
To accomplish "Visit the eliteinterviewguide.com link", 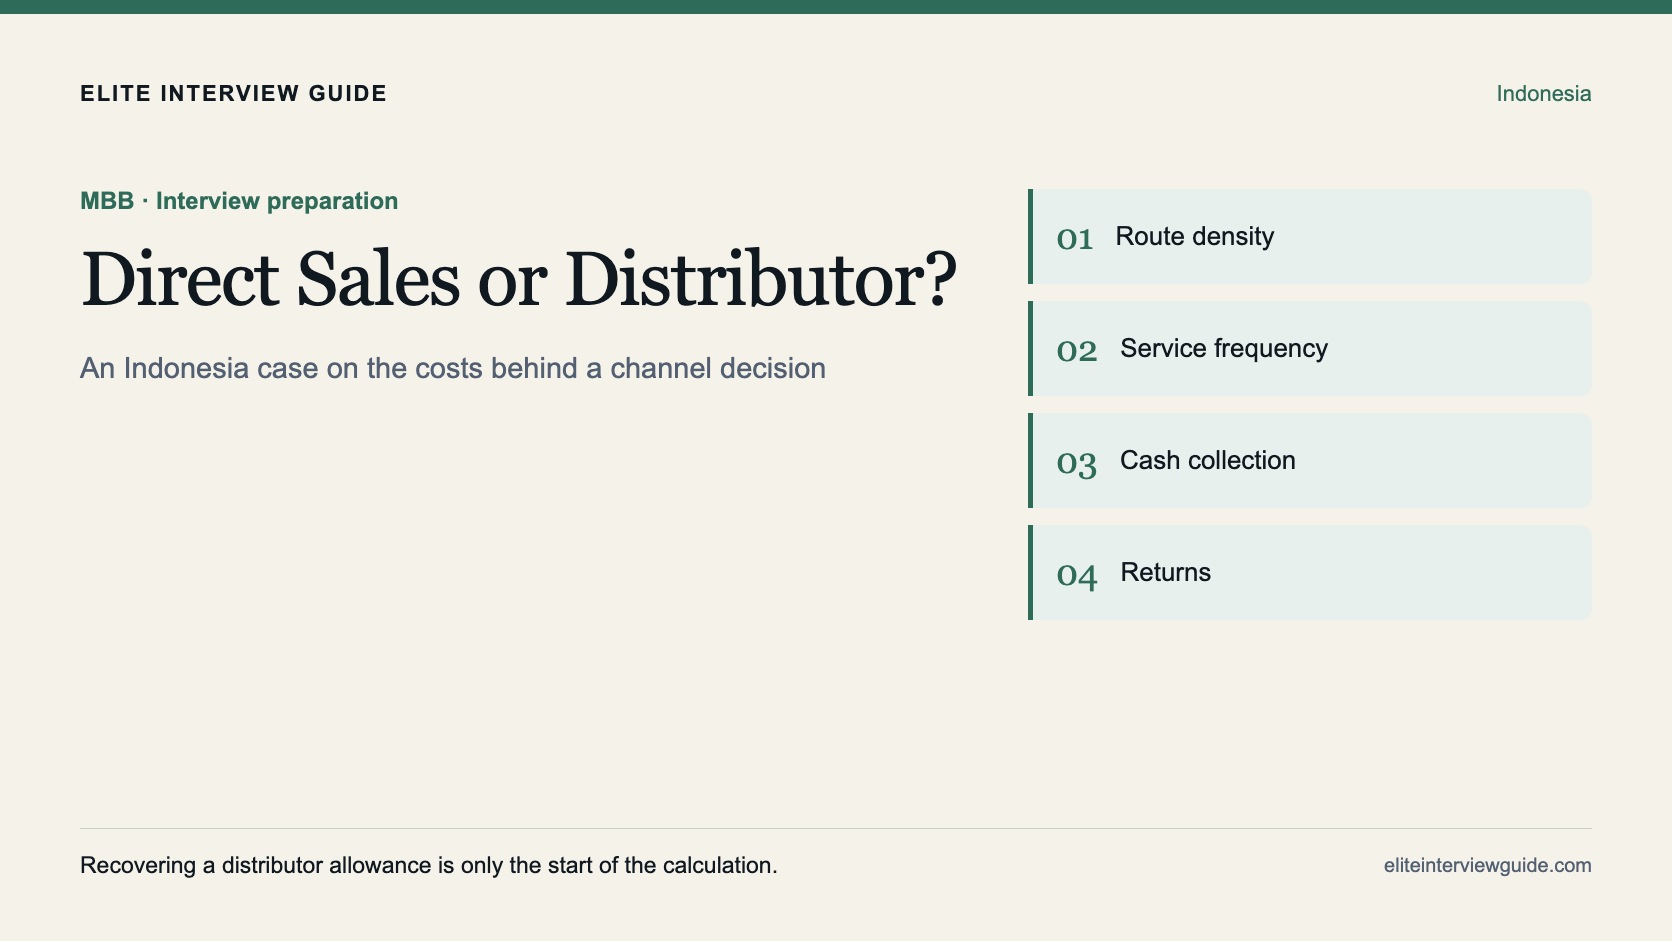I will pyautogui.click(x=1487, y=866).
